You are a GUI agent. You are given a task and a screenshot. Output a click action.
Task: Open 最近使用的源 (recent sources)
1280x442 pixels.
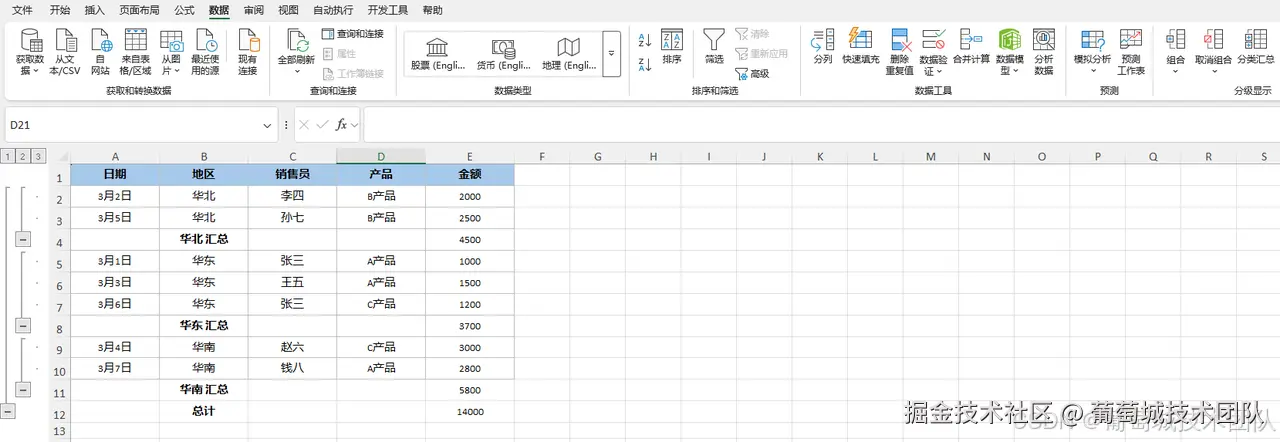point(206,52)
